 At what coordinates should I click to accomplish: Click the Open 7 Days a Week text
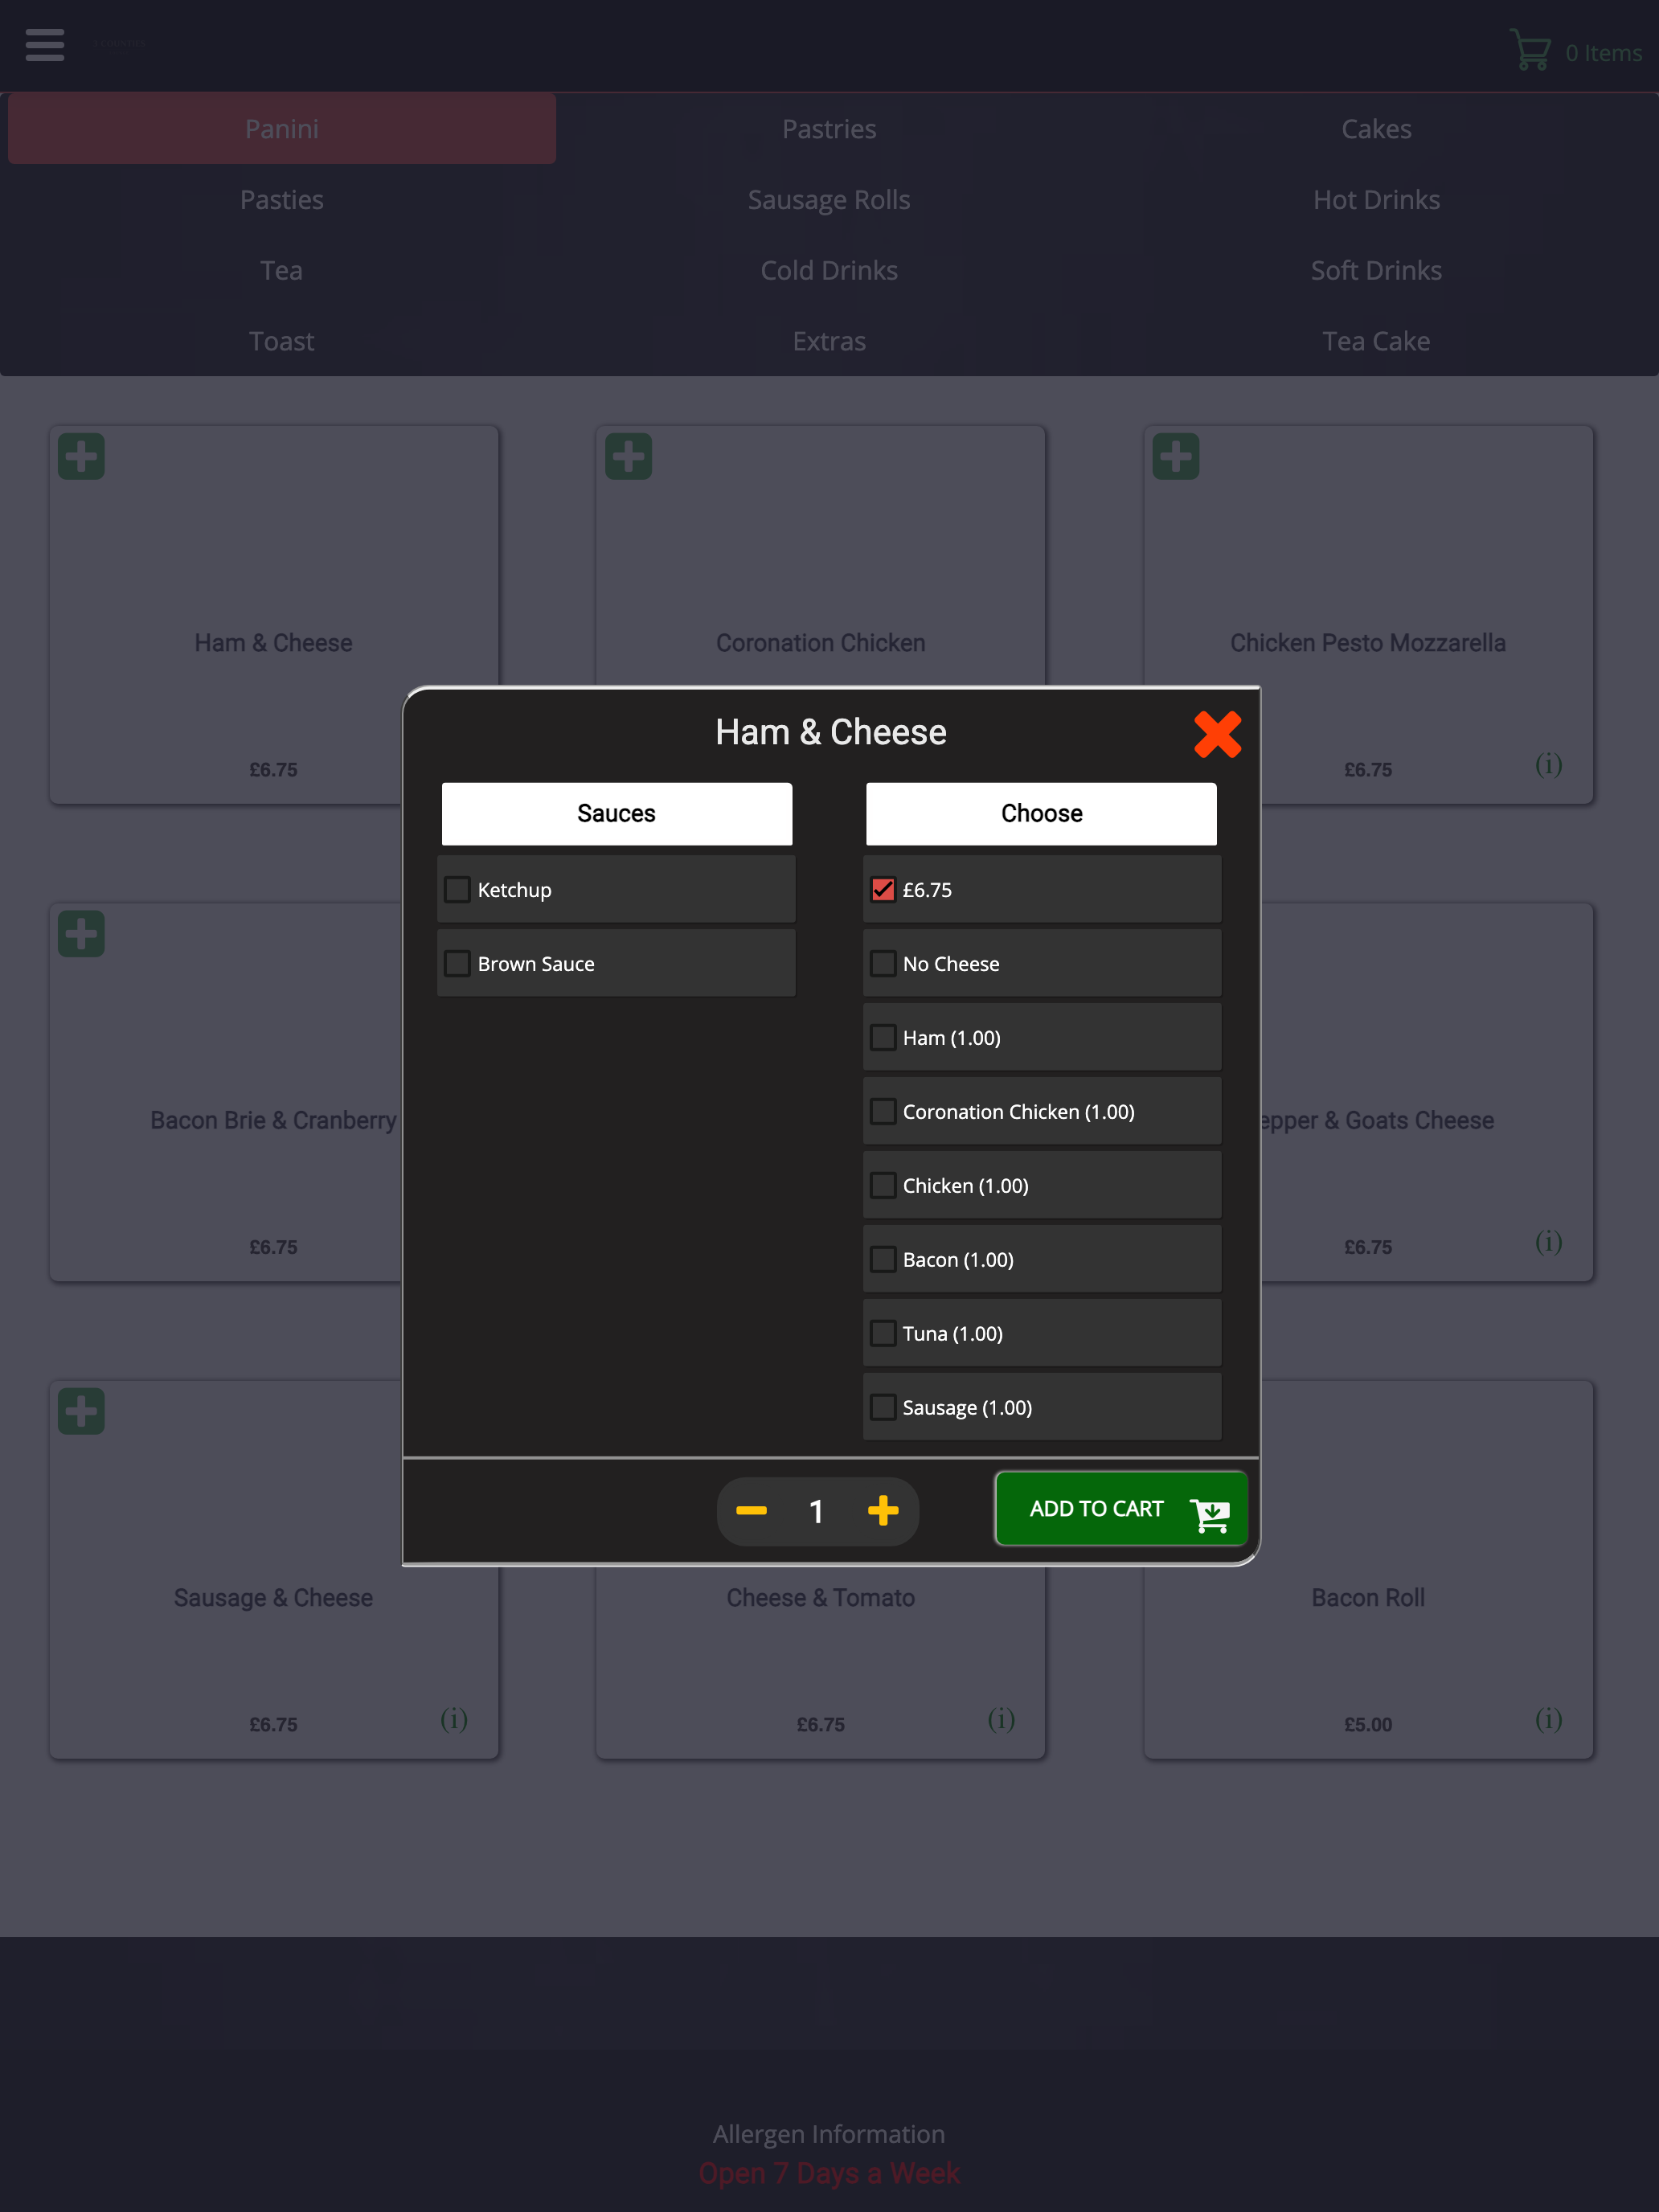click(829, 2174)
